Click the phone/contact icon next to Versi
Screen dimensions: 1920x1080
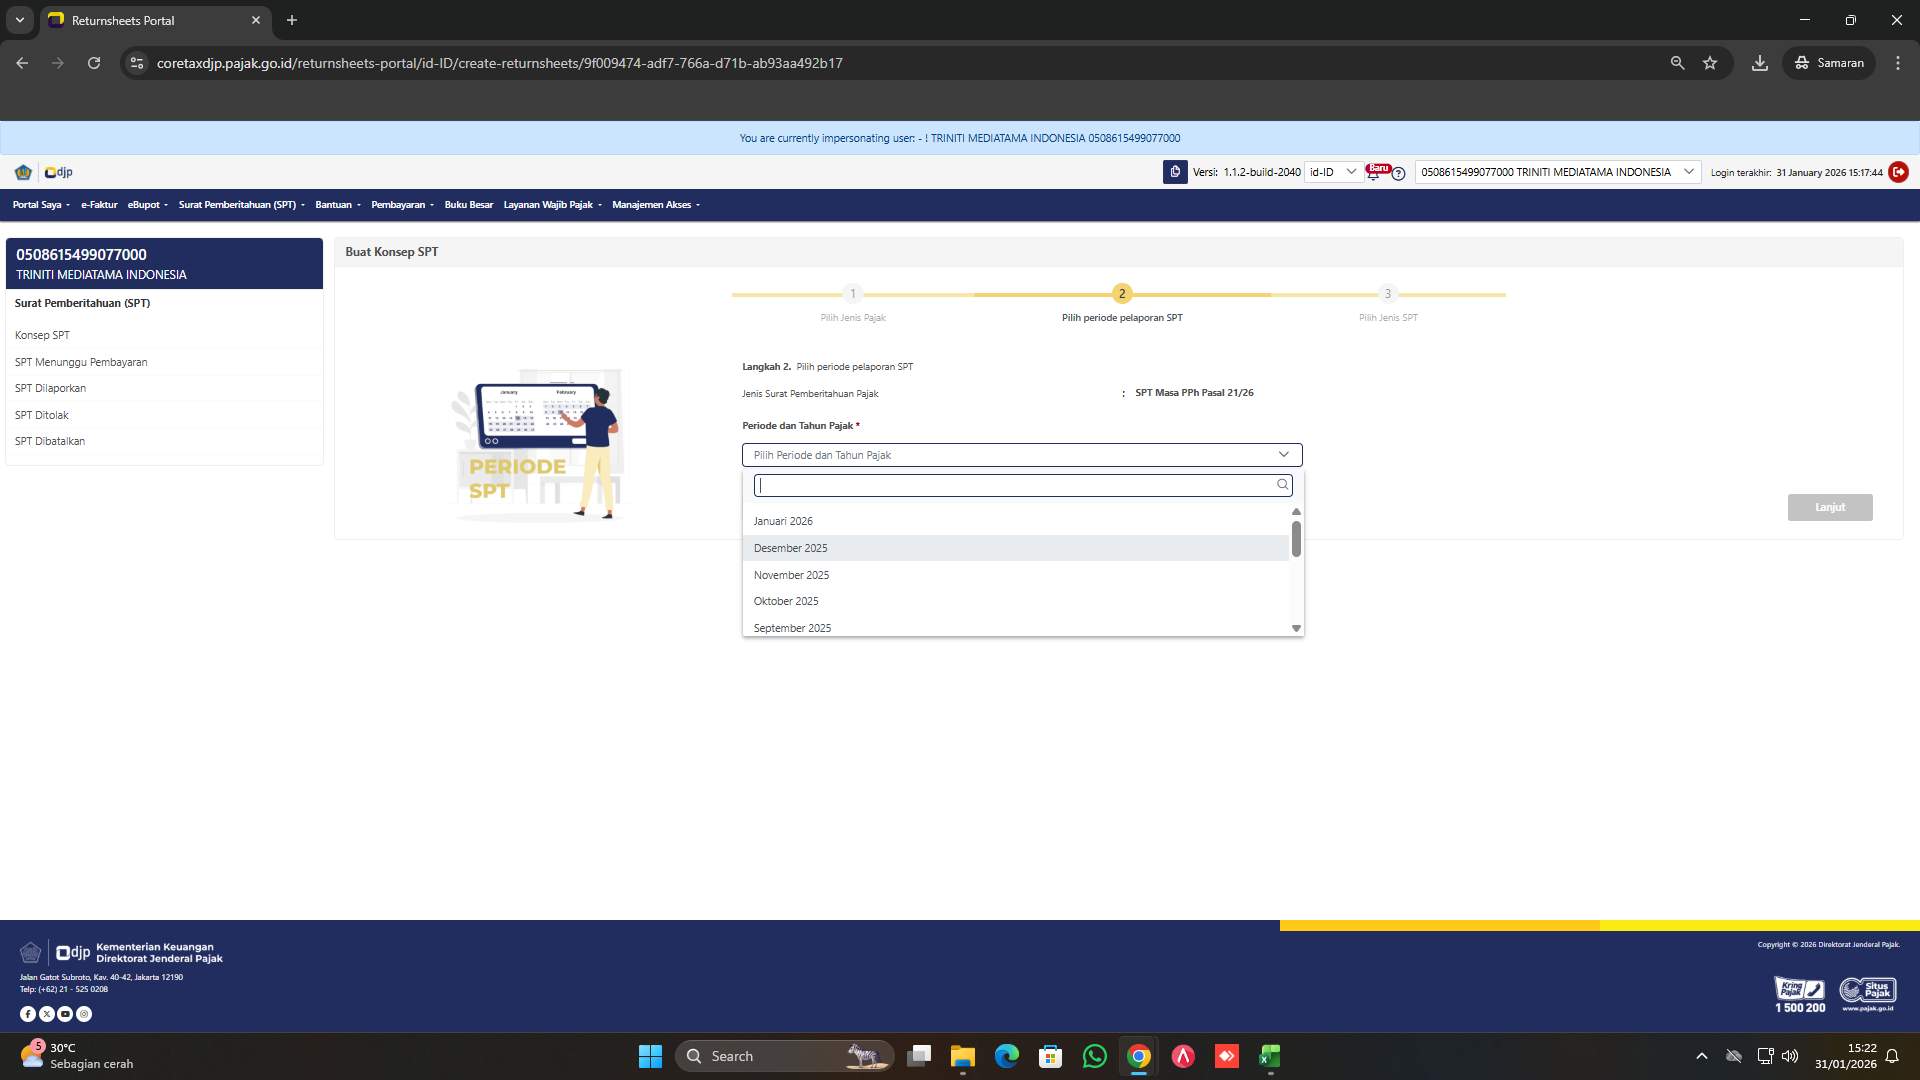point(1175,172)
